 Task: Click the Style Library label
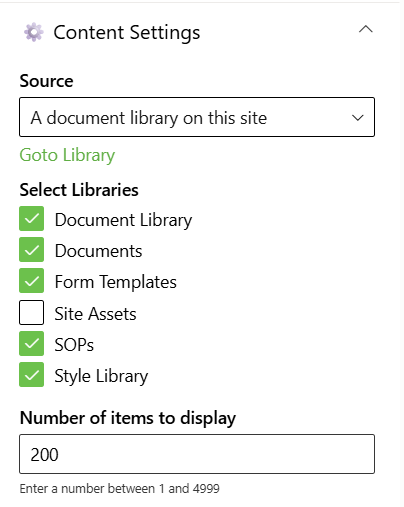pyautogui.click(x=101, y=376)
